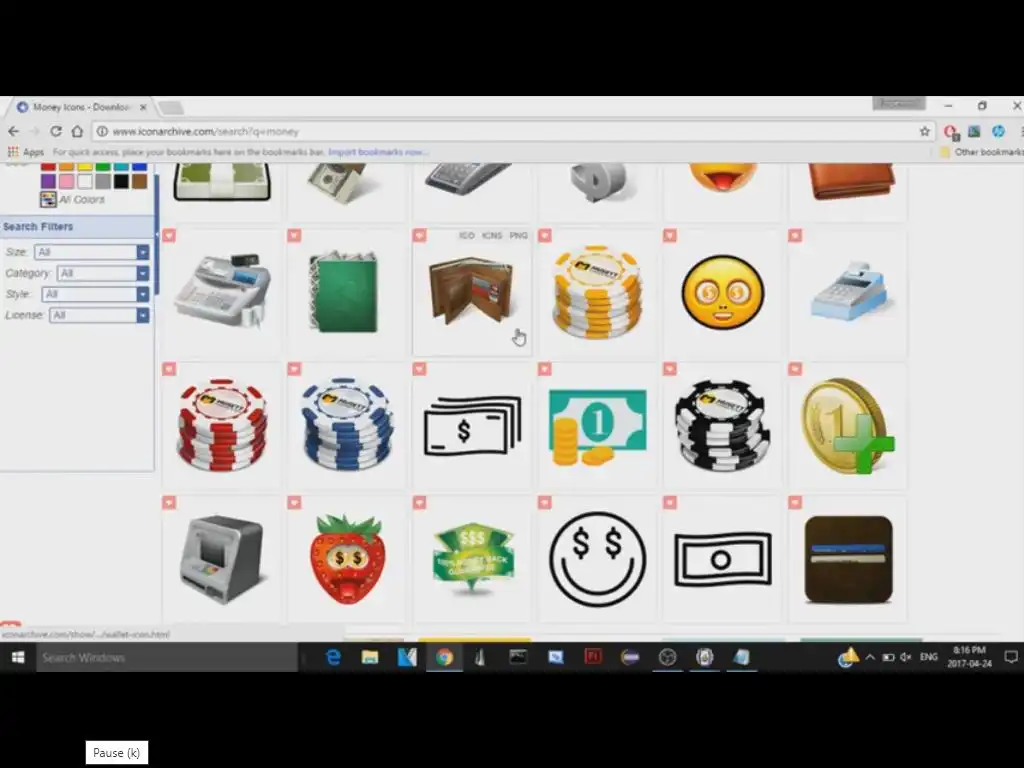This screenshot has height=768, width=1024.
Task: Open File Explorer from the taskbar
Action: click(x=370, y=657)
